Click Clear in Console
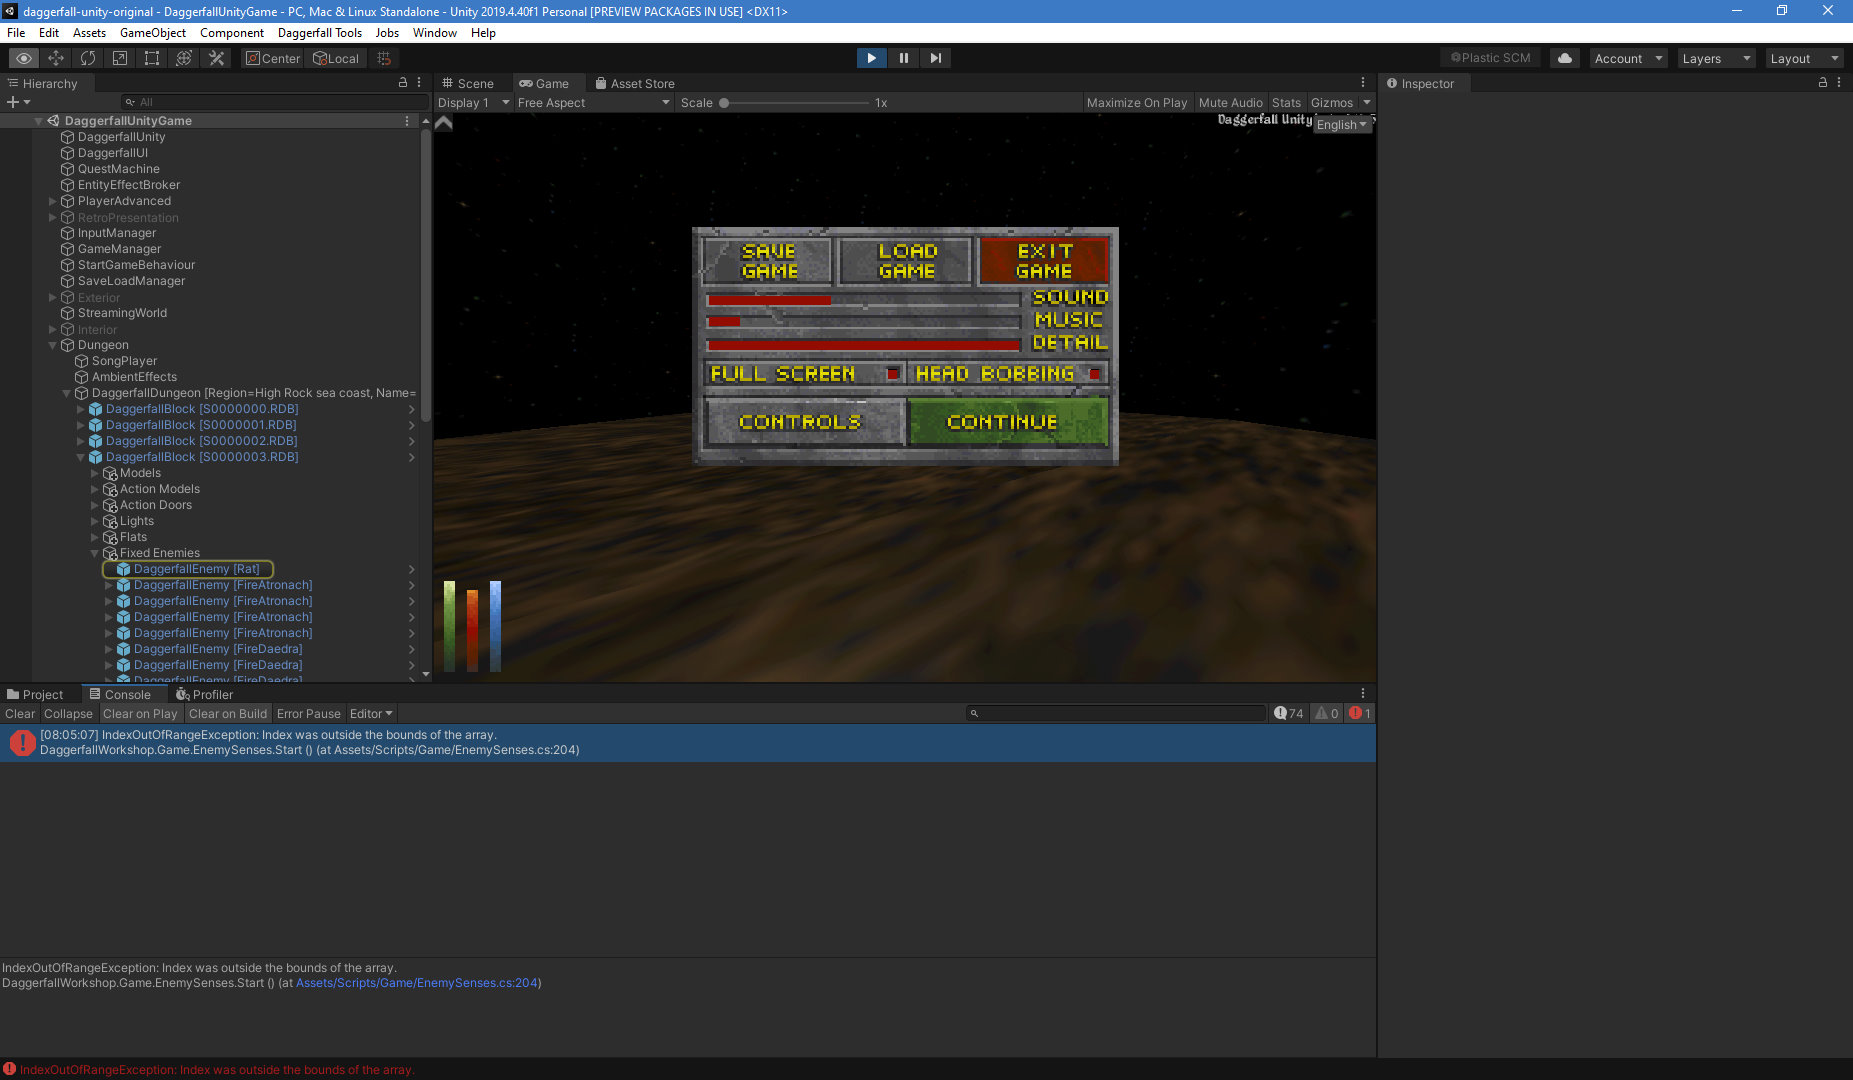 [20, 713]
